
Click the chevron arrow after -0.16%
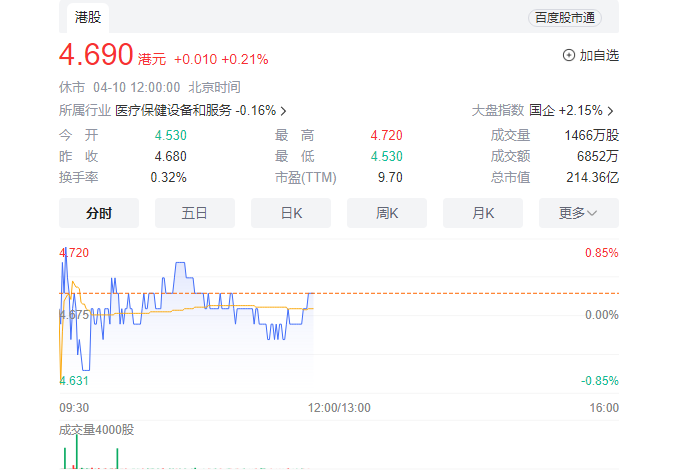[x=283, y=111]
